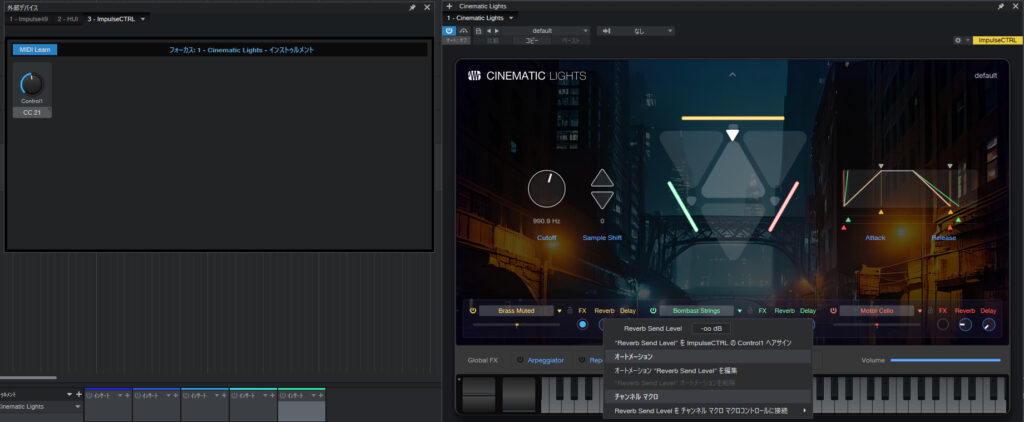Select the automation edit Reverb Send Level entry
The image size is (1024, 422).
[675, 370]
